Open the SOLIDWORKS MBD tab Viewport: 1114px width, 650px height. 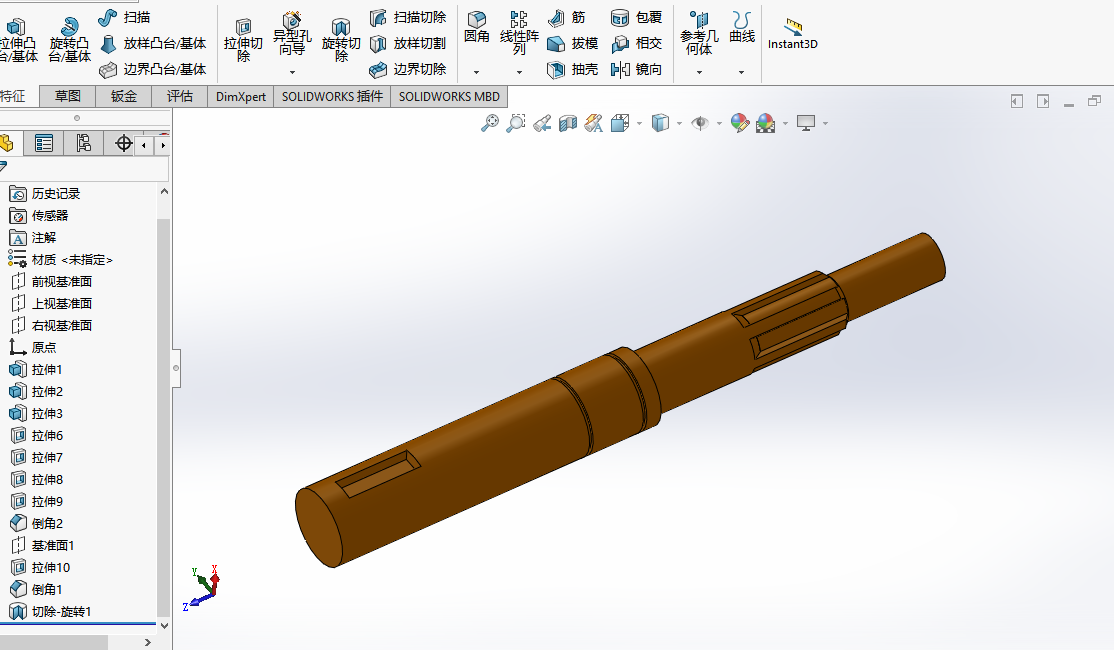(449, 97)
